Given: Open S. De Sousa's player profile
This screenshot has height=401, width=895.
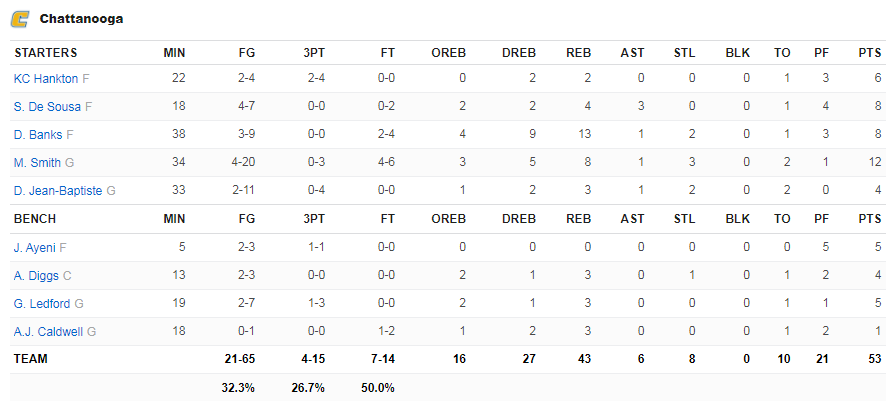Looking at the screenshot, I should click(47, 107).
